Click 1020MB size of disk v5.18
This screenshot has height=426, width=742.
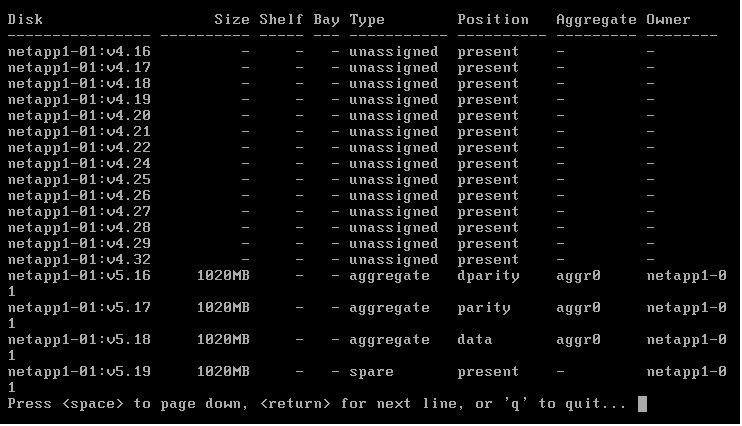[223, 340]
